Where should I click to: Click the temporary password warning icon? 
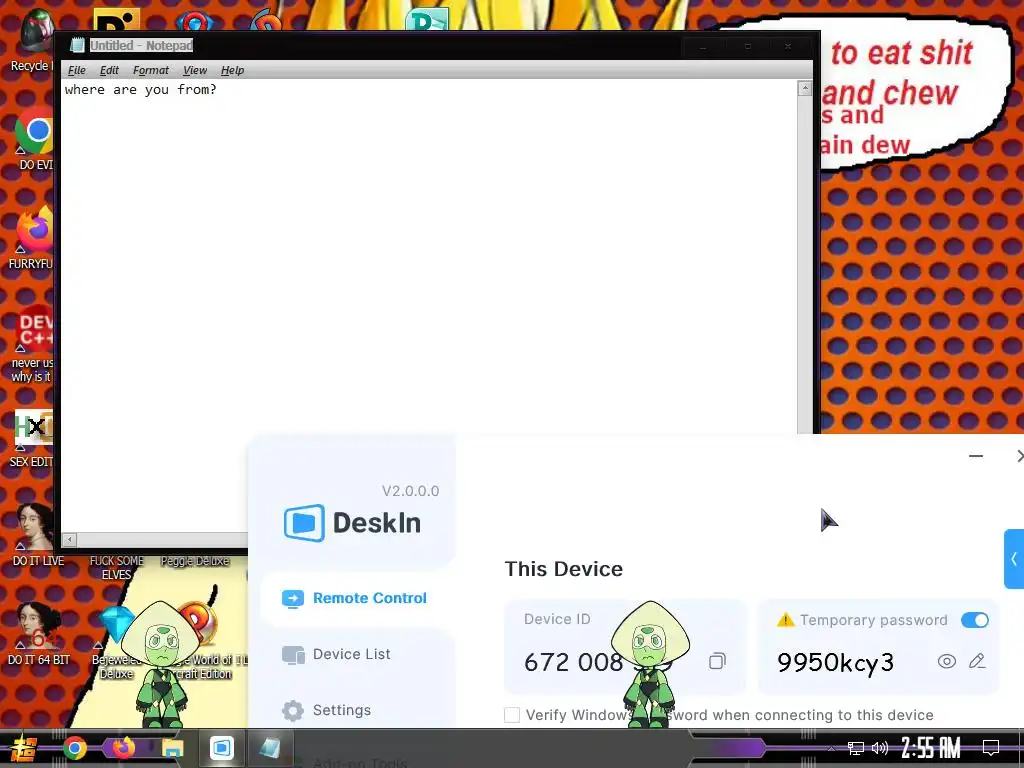point(785,620)
